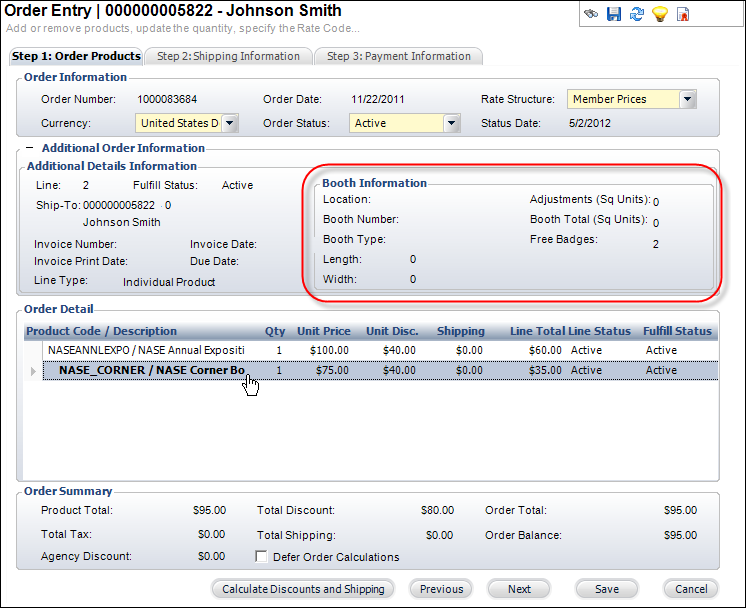This screenshot has width=746, height=608.
Task: Click the eye view icon in toolbar
Action: click(x=592, y=14)
